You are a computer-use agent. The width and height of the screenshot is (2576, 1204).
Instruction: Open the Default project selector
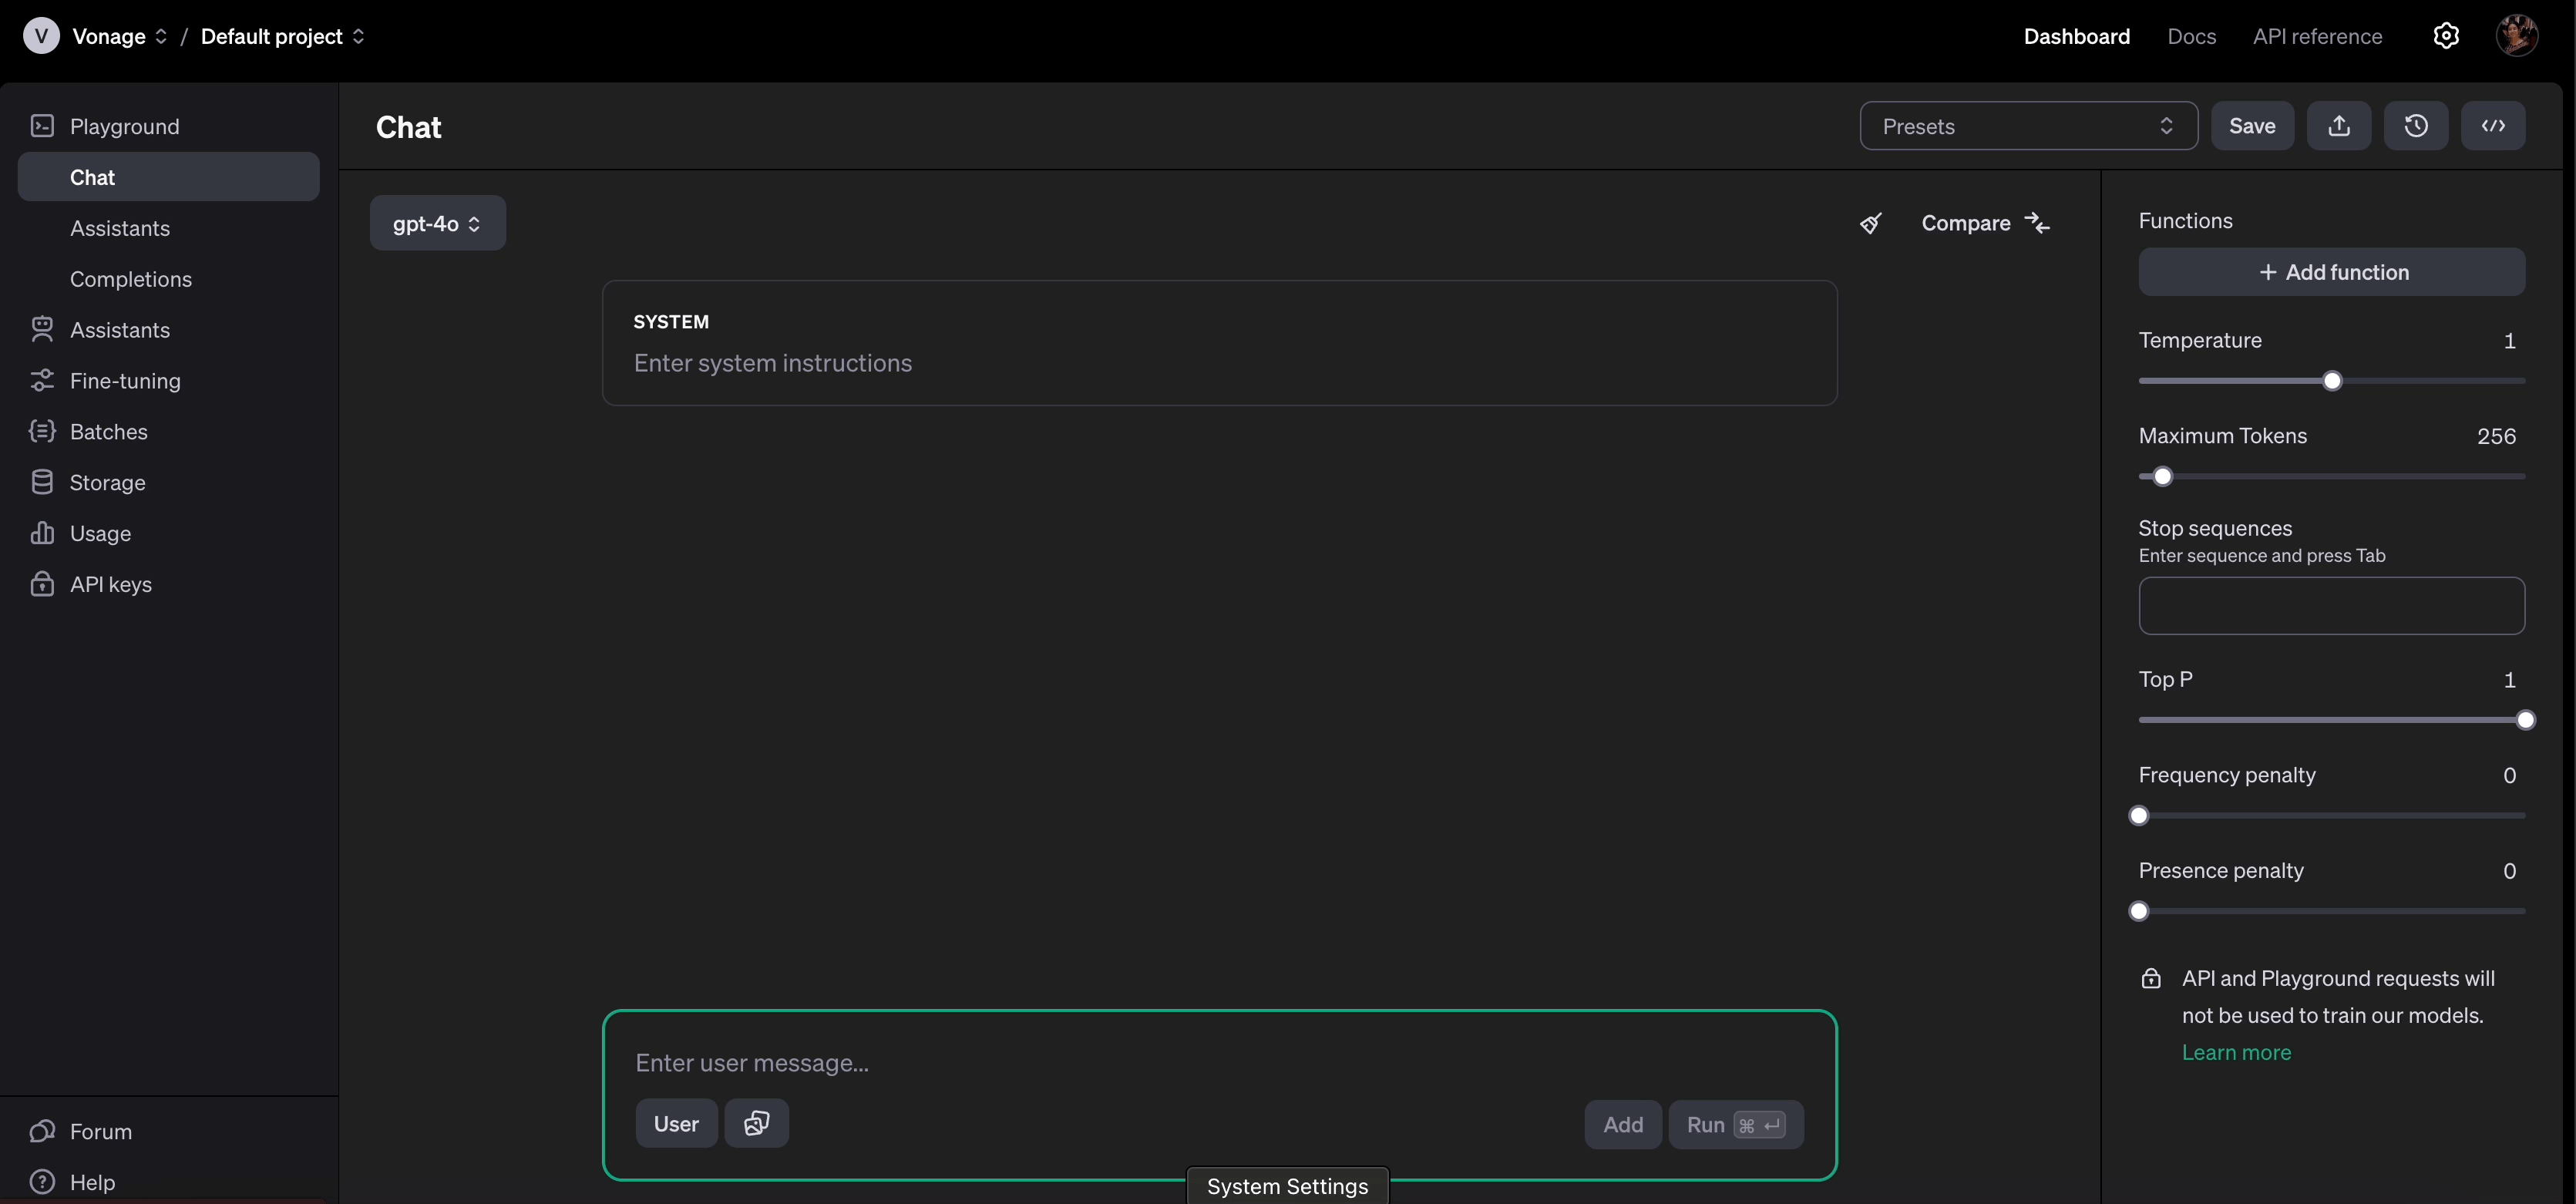tap(282, 37)
